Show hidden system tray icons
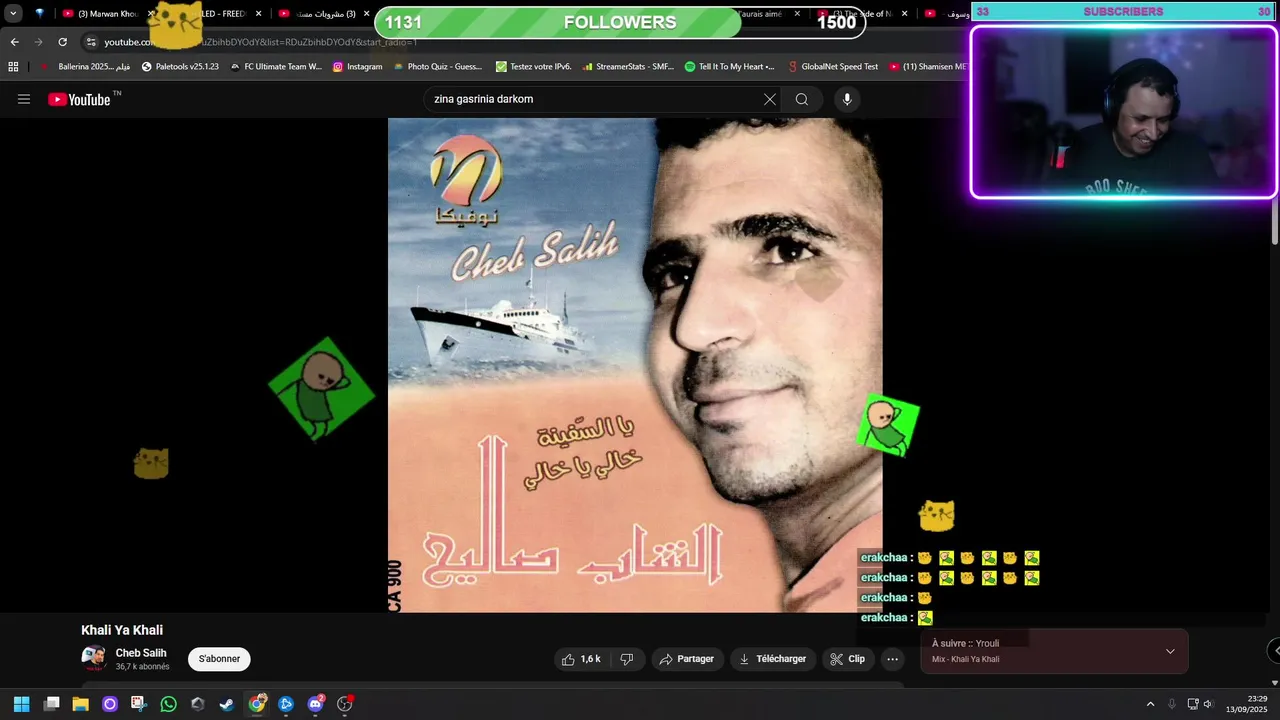Screen dimensions: 1280x720 1150,704
